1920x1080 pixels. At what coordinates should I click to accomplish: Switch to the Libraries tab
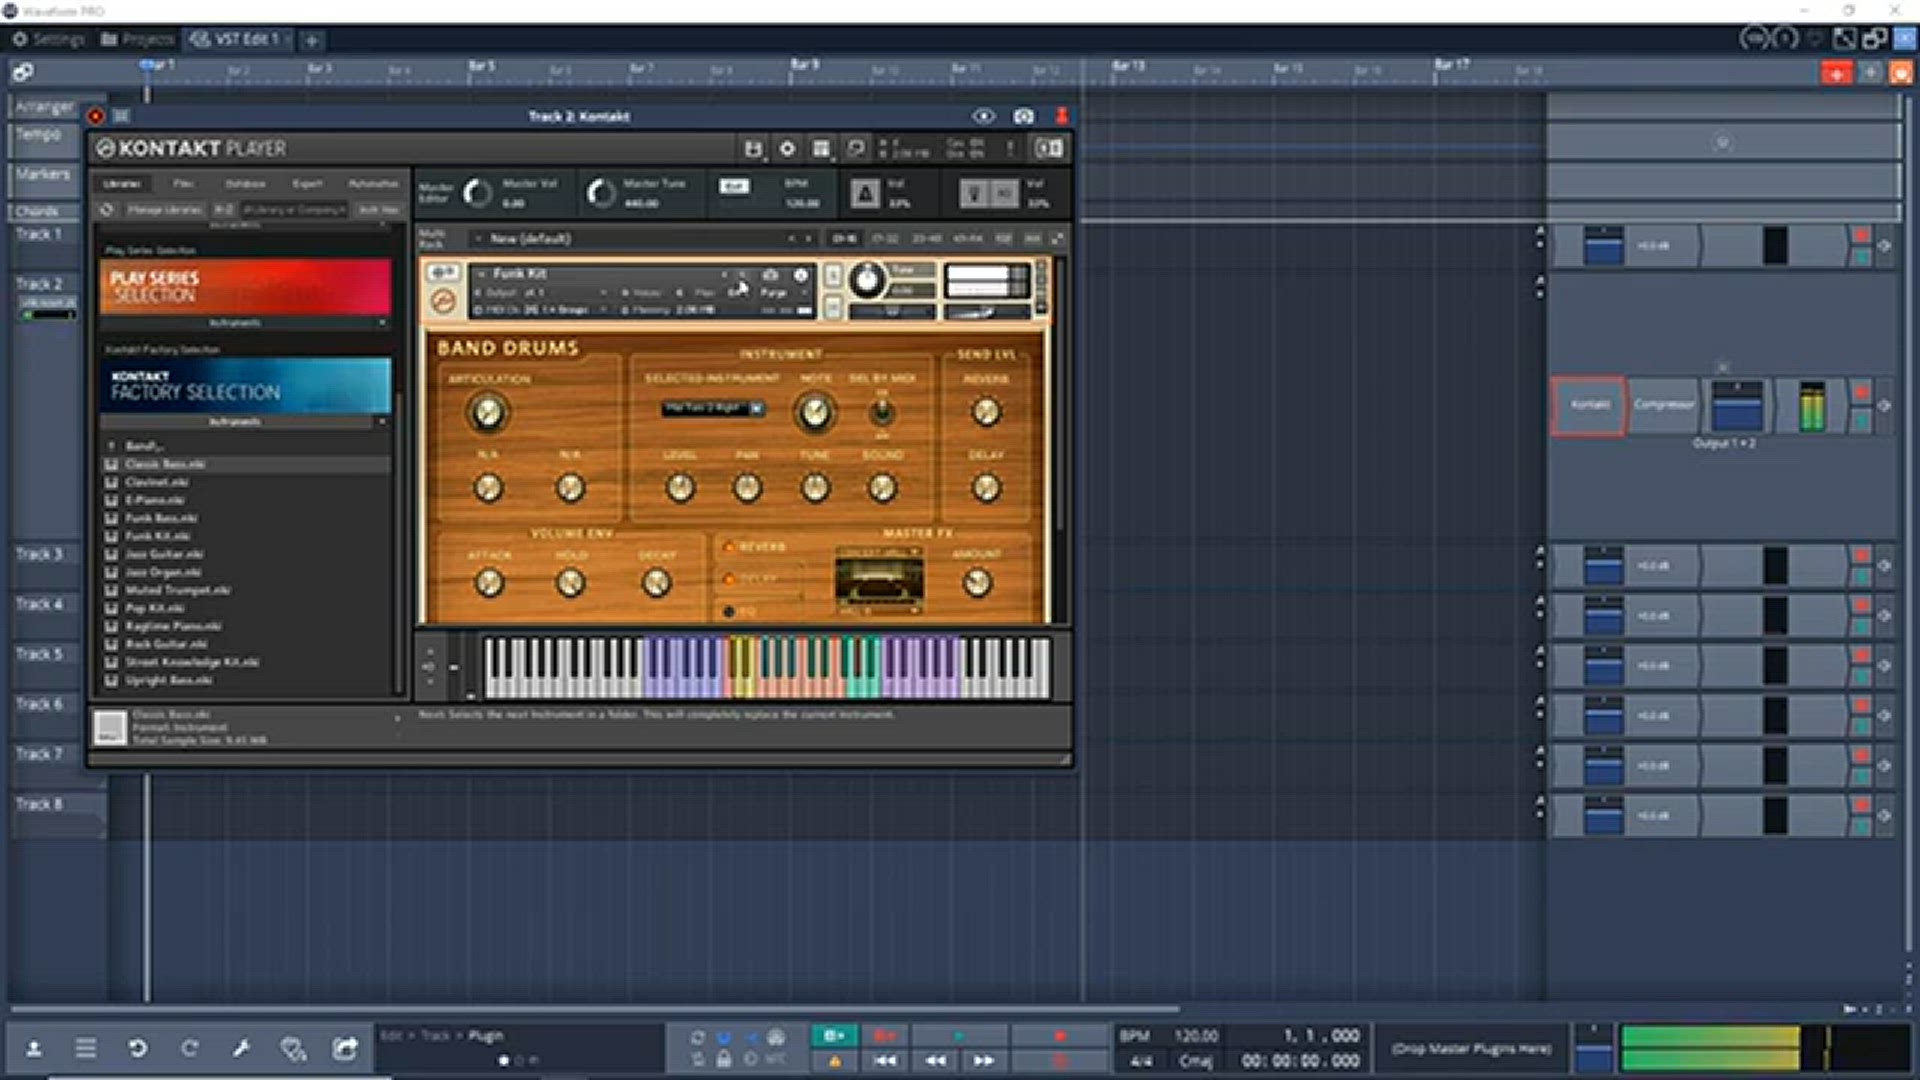pyautogui.click(x=122, y=184)
